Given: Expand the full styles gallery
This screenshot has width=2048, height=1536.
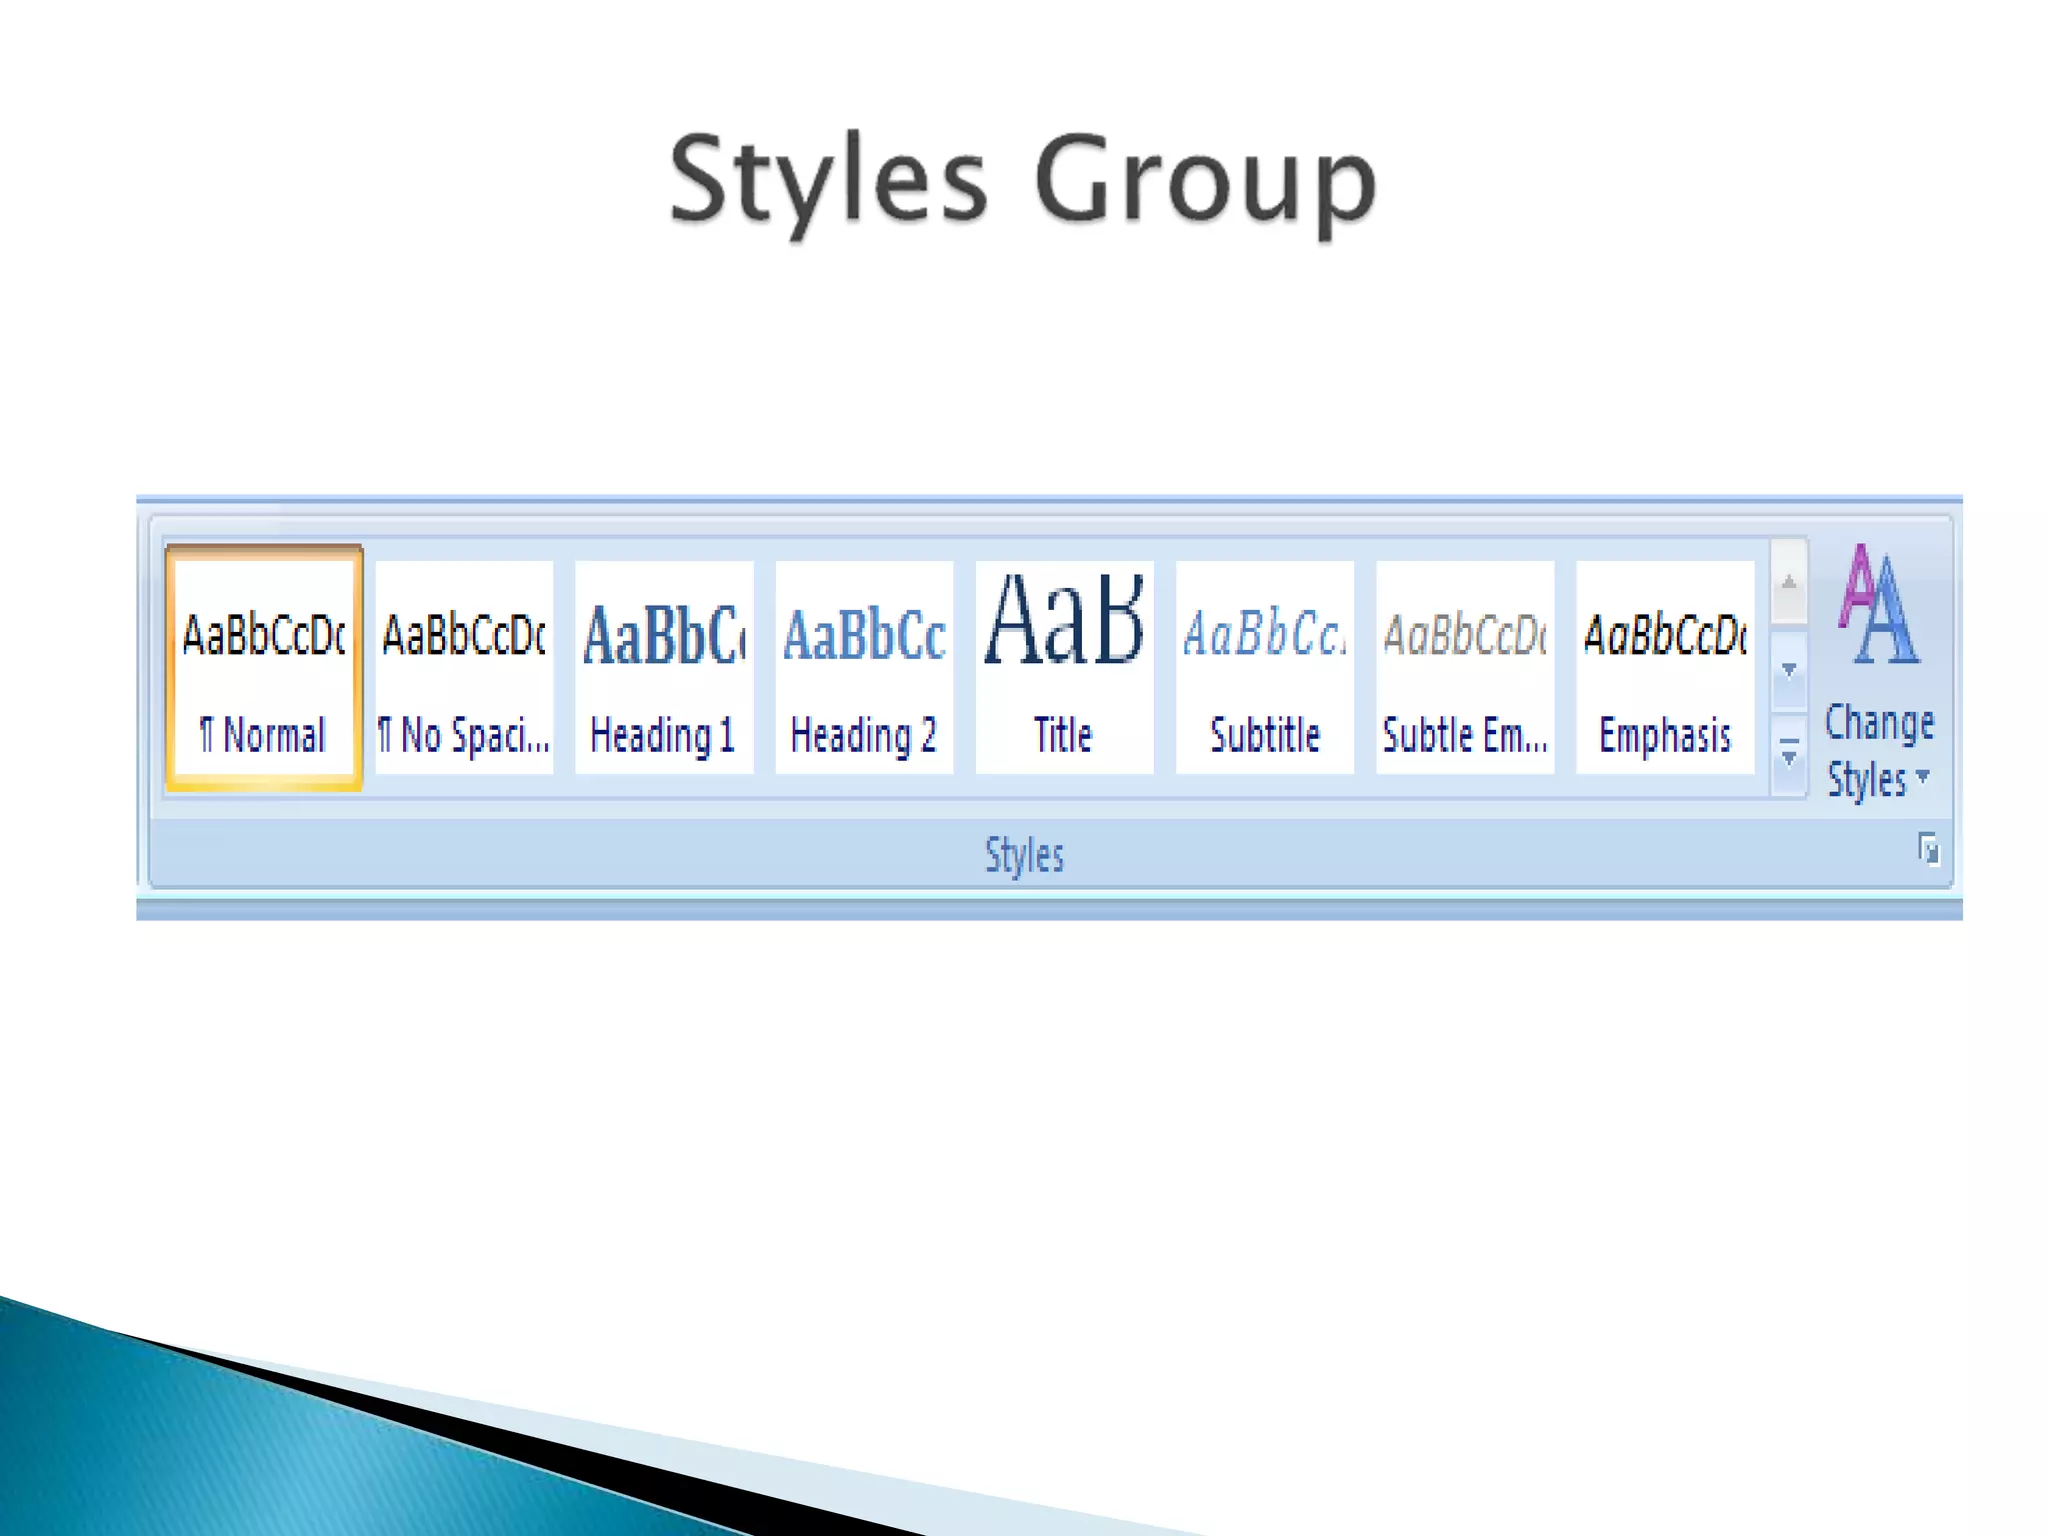Looking at the screenshot, I should [x=1789, y=754].
